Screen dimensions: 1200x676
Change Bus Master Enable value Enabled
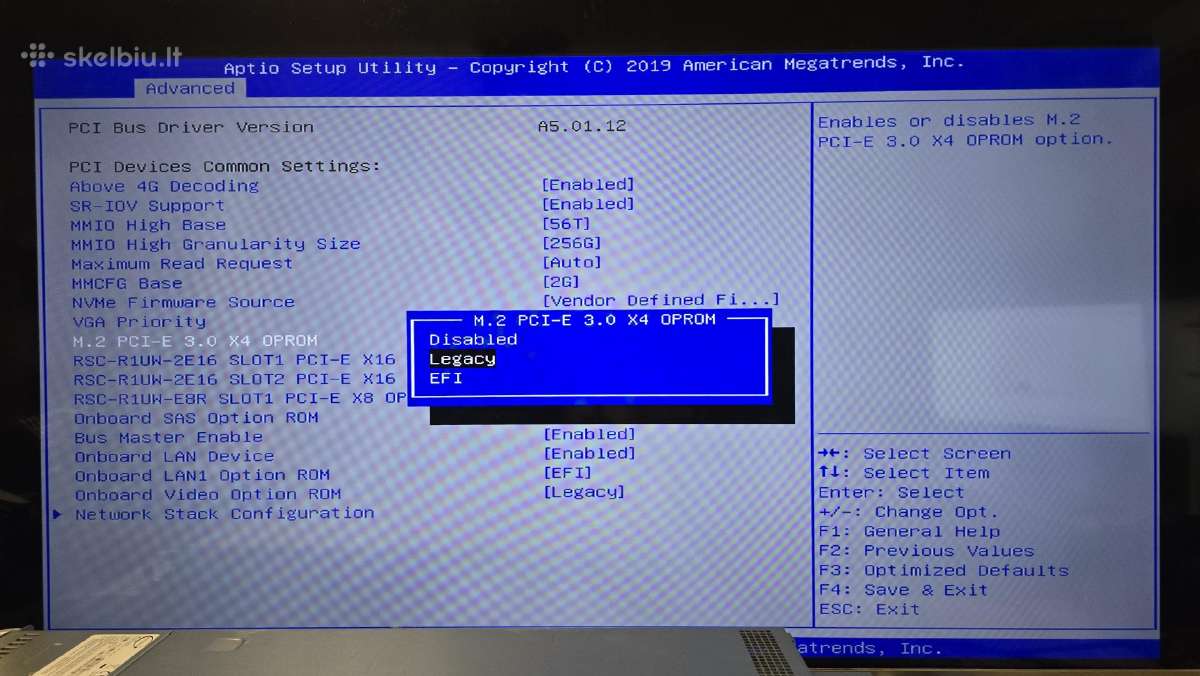pos(589,434)
